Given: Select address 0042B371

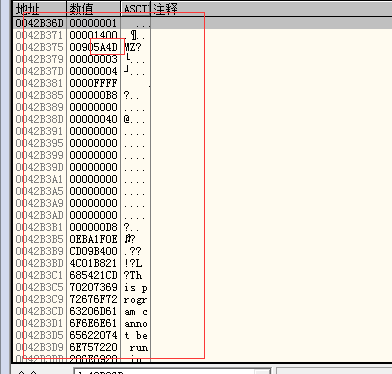Looking at the screenshot, I should tap(39, 35).
